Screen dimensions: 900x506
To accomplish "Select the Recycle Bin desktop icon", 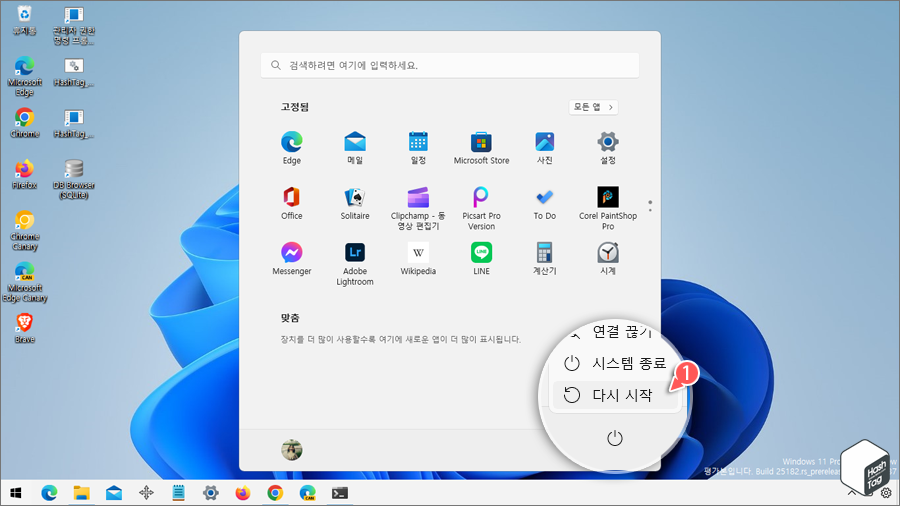I will click(24, 20).
